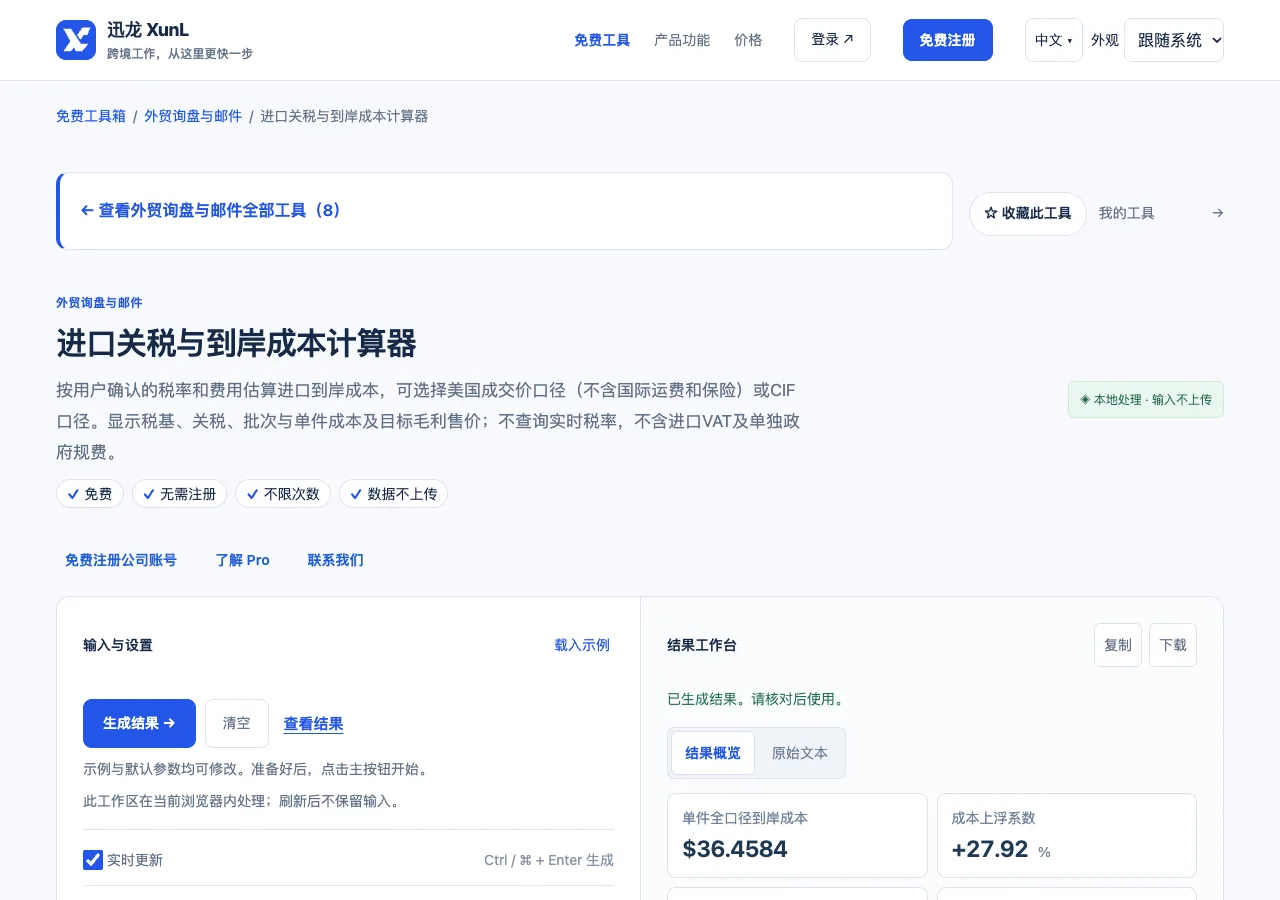Click the 联系我们 link
Viewport: 1280px width, 900px height.
click(x=336, y=560)
